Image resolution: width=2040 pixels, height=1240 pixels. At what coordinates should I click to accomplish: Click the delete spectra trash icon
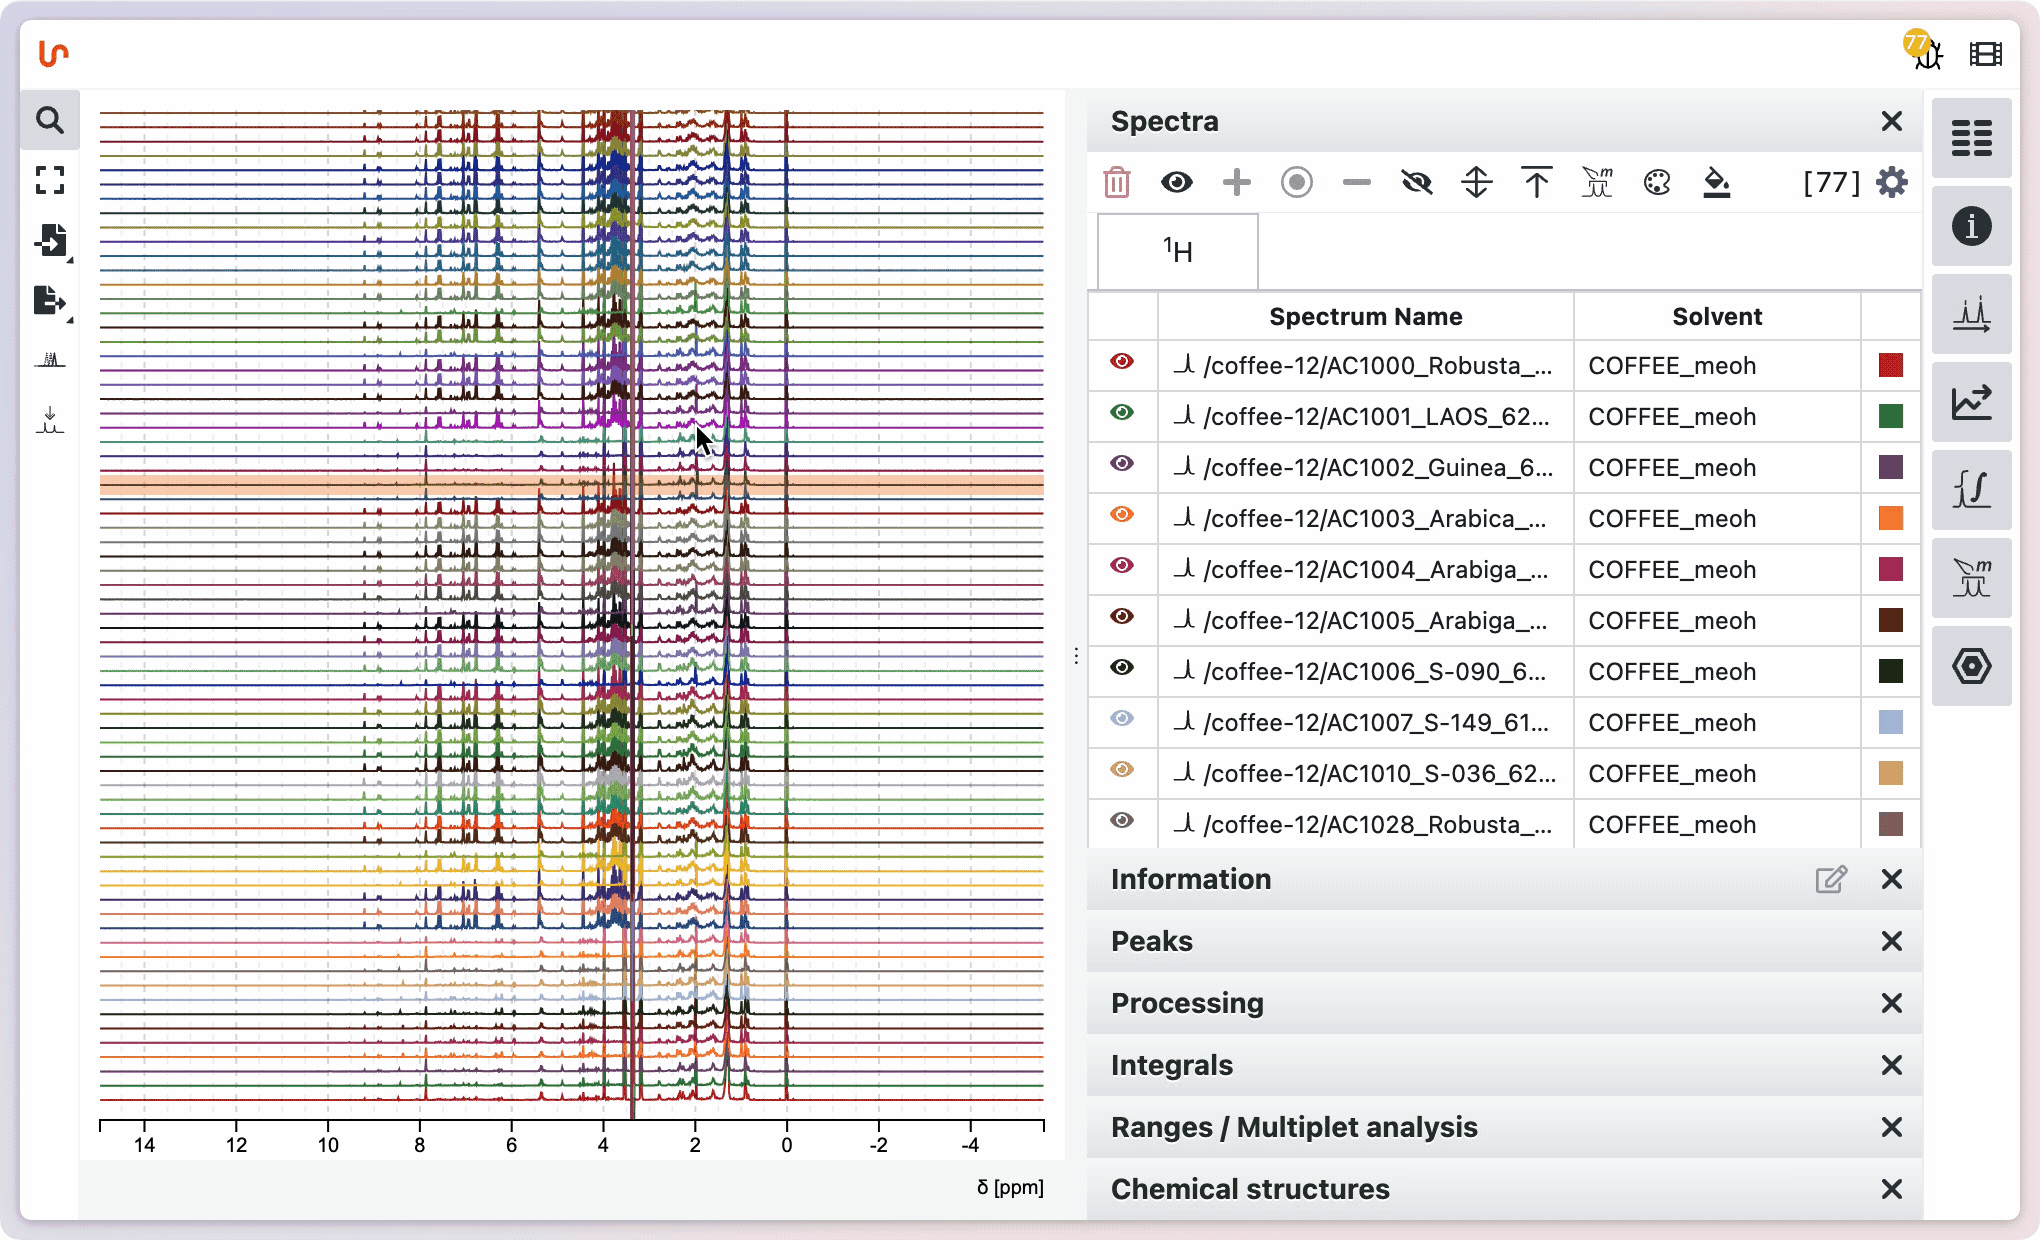[x=1117, y=182]
